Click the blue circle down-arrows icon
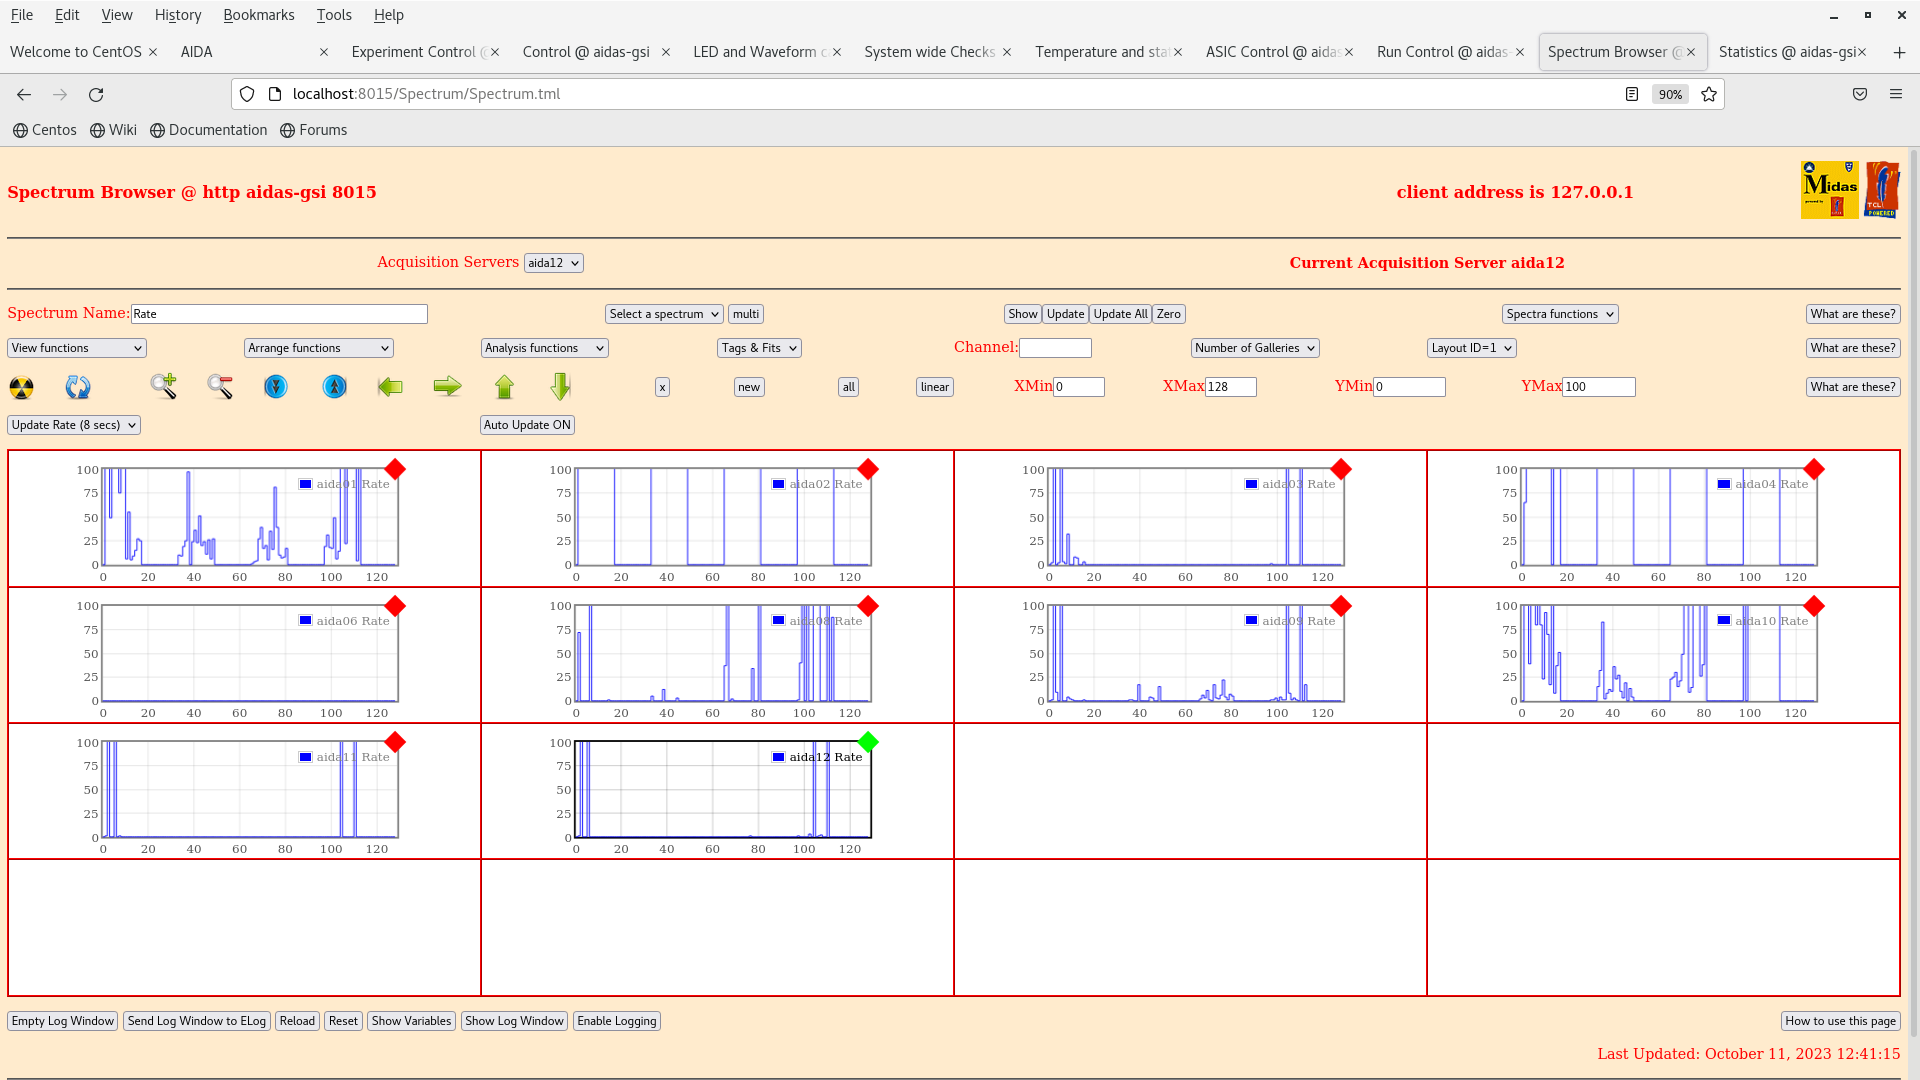The image size is (1920, 1080). 276,387
